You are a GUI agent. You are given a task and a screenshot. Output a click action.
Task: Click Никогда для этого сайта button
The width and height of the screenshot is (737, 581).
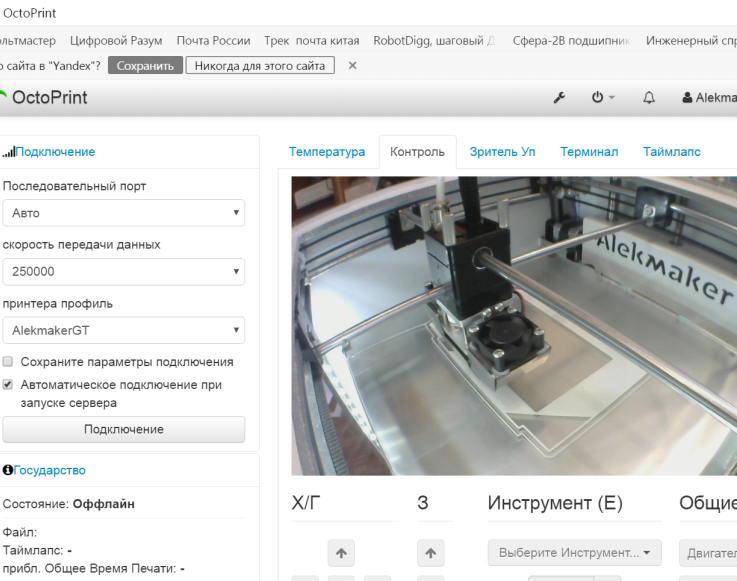point(260,65)
